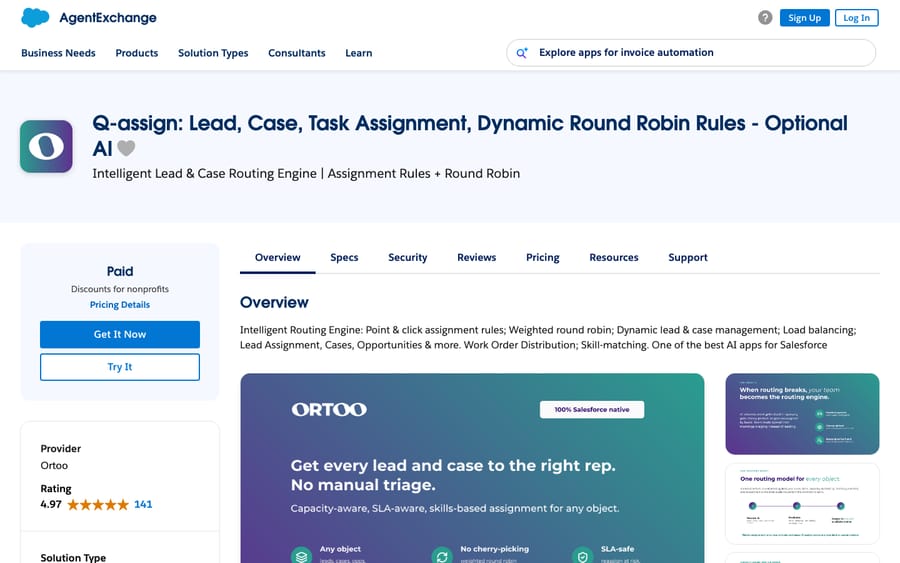Click the Get It Now button
The width and height of the screenshot is (900, 563).
pos(120,335)
